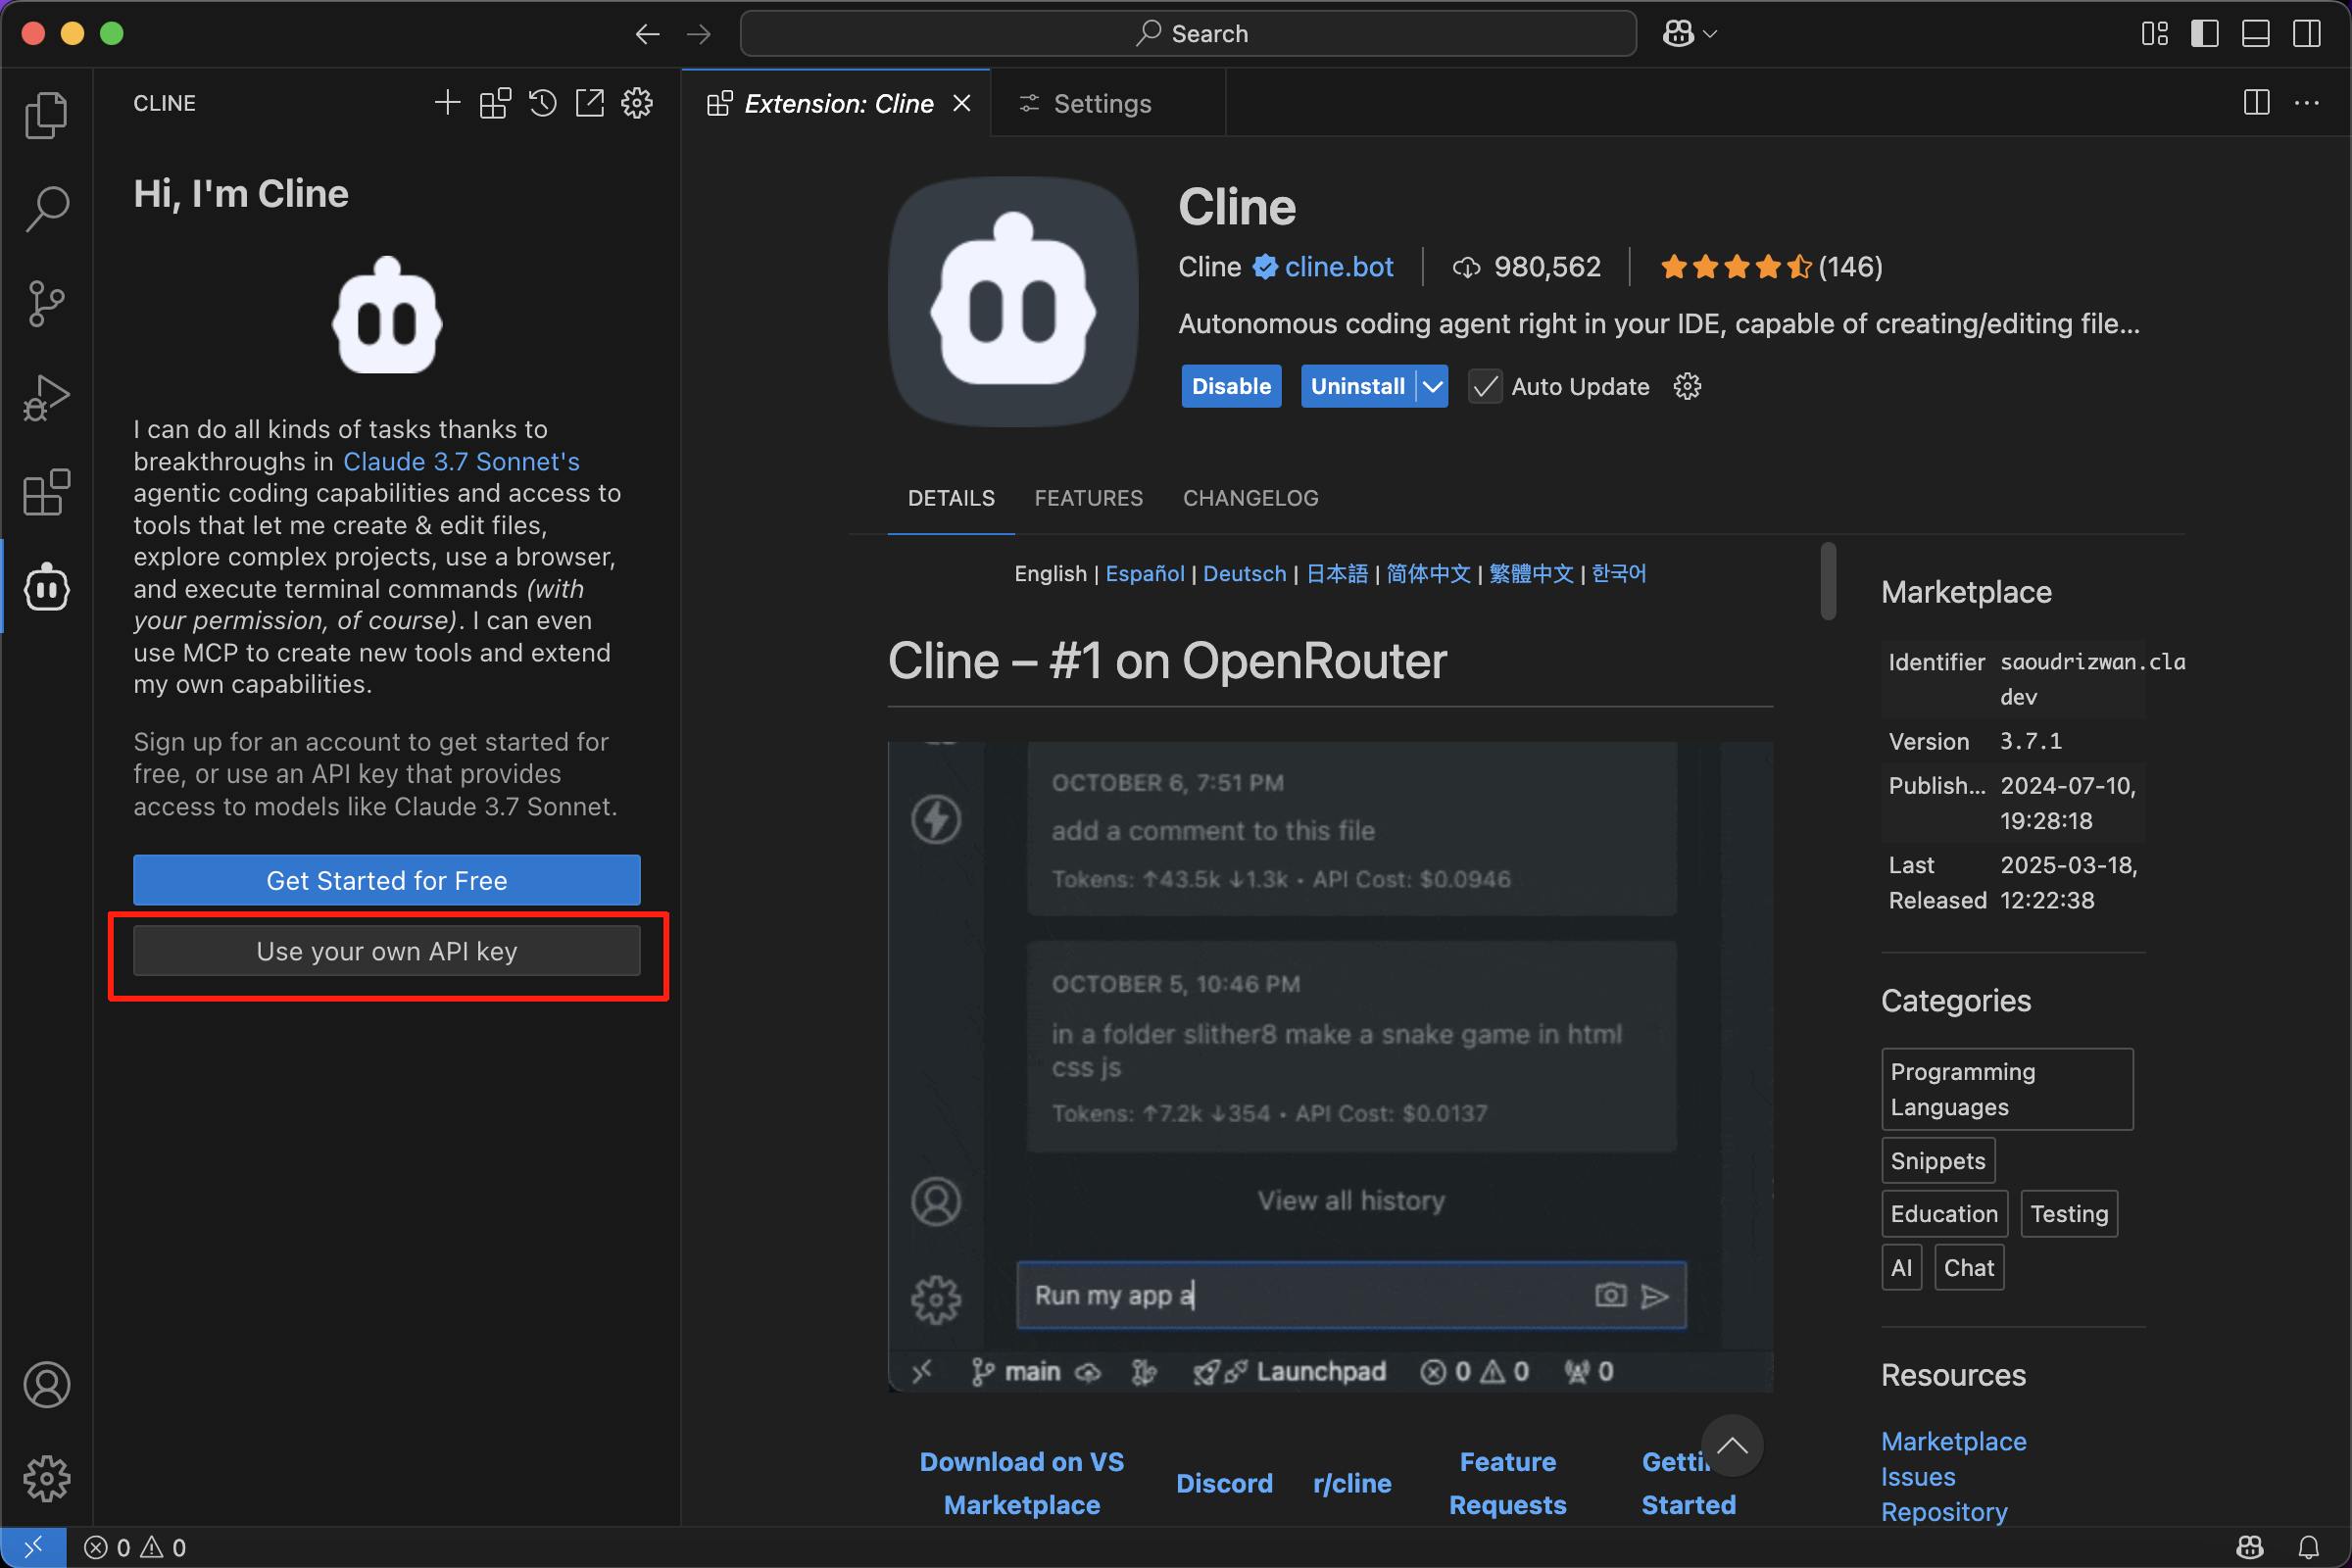The height and width of the screenshot is (1568, 2352).
Task: Toggle the Auto Update checkbox
Action: 1484,387
